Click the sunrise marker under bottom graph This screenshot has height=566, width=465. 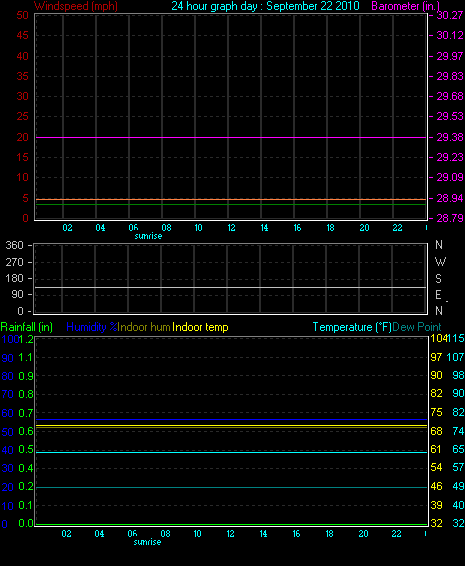147,542
